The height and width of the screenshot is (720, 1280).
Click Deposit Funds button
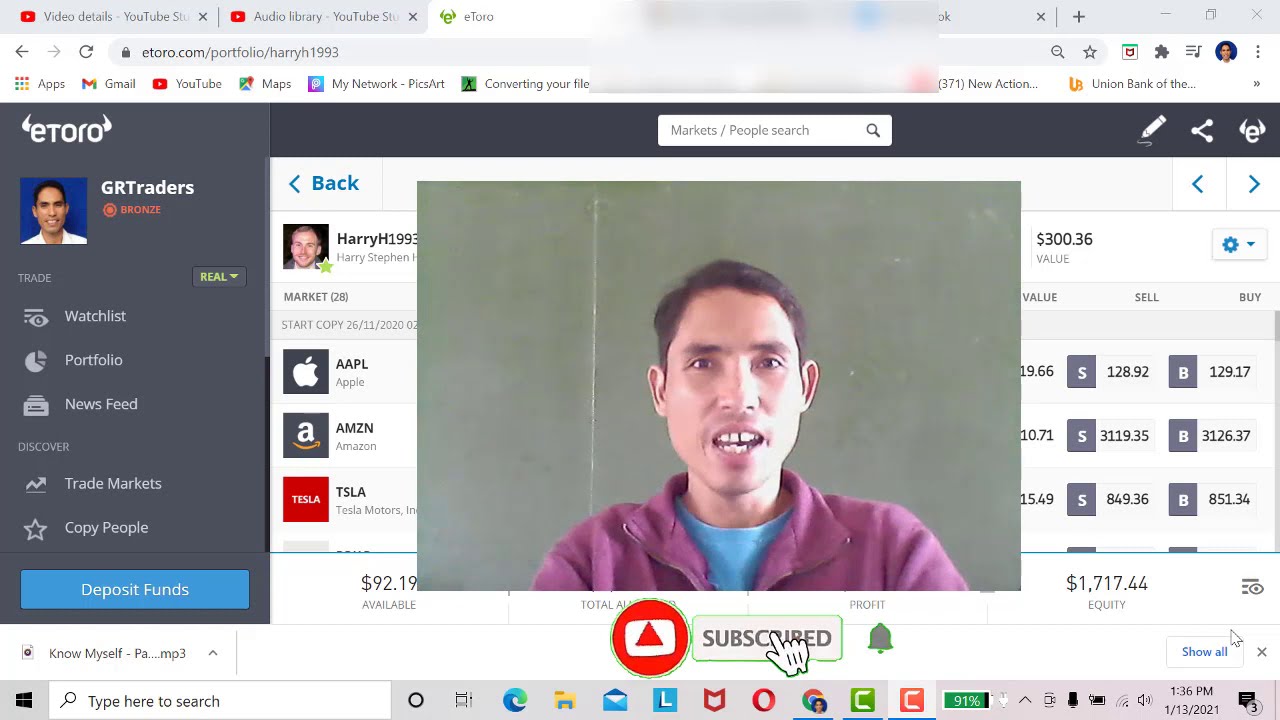(x=135, y=589)
